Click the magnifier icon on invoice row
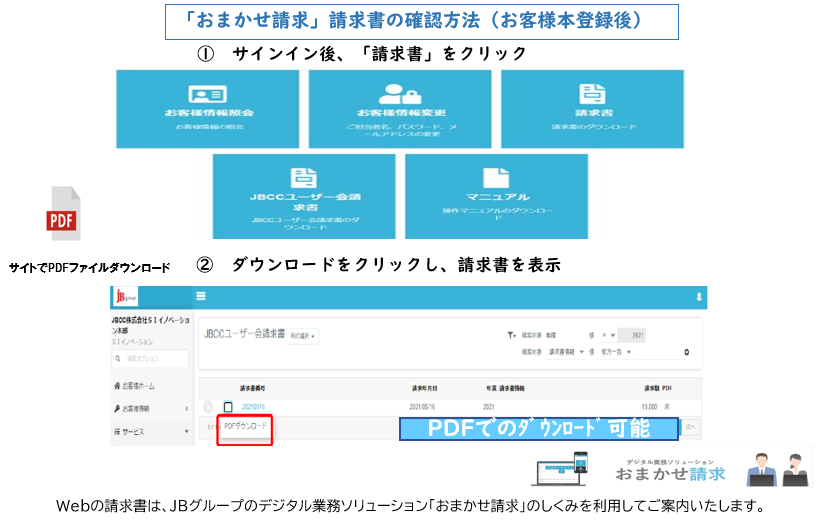Screen dimensions: 829x520 pyautogui.click(x=208, y=406)
